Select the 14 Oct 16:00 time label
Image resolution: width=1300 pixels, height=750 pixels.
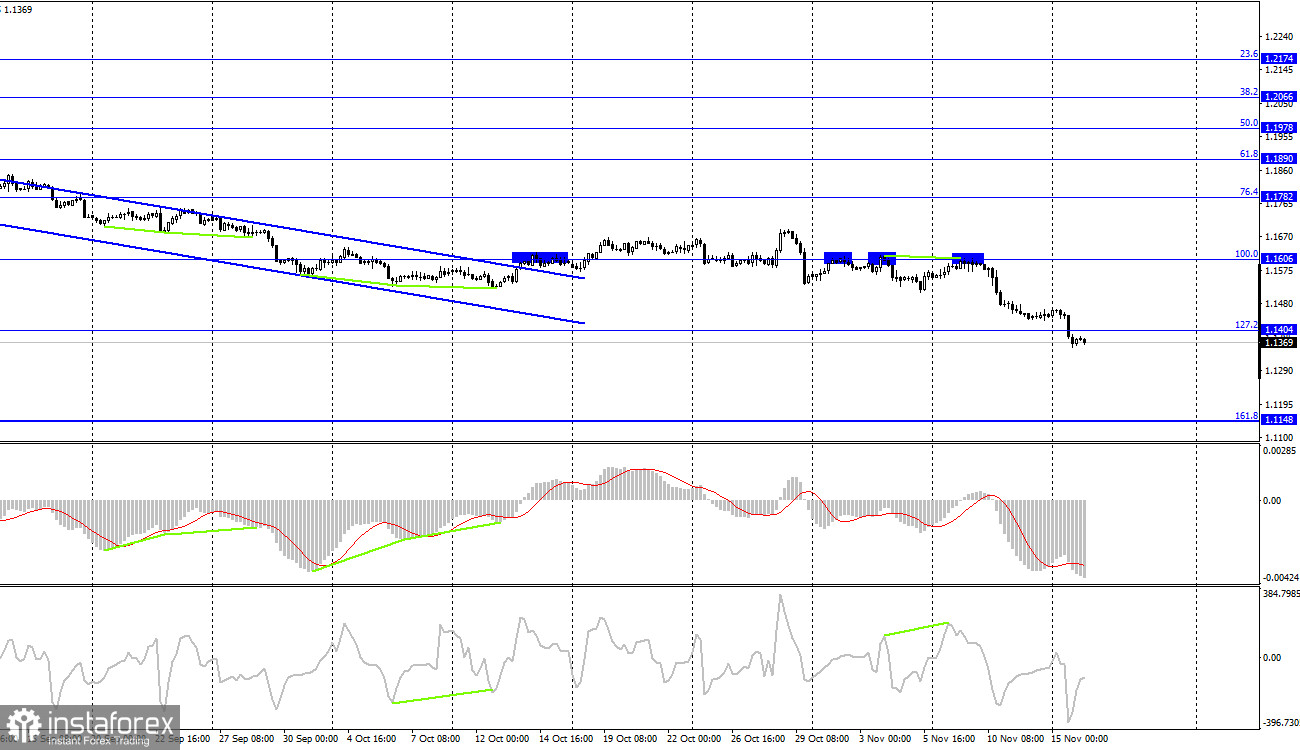[x=567, y=739]
